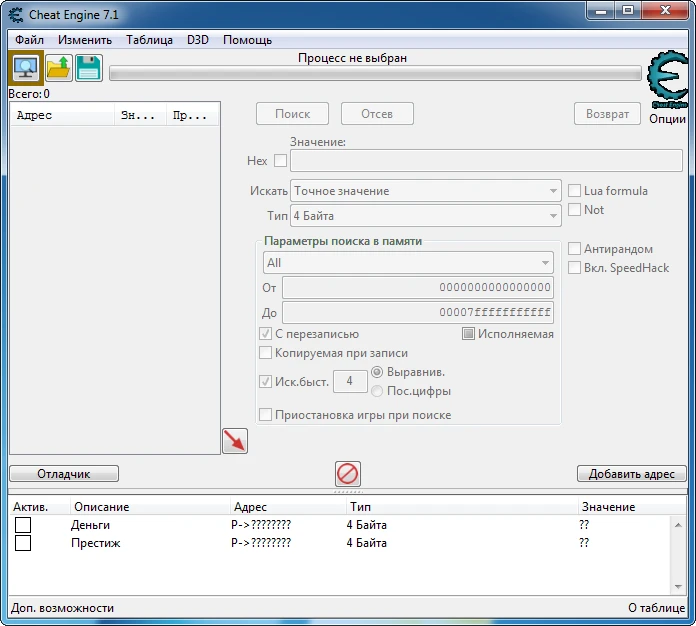
Task: Enable the Hex checkbox
Action: point(280,160)
